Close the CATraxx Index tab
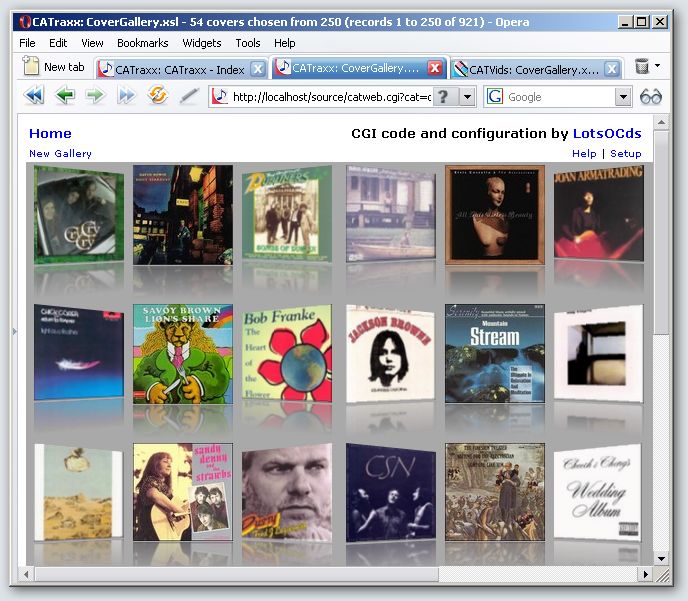The width and height of the screenshot is (688, 601). pyautogui.click(x=257, y=69)
